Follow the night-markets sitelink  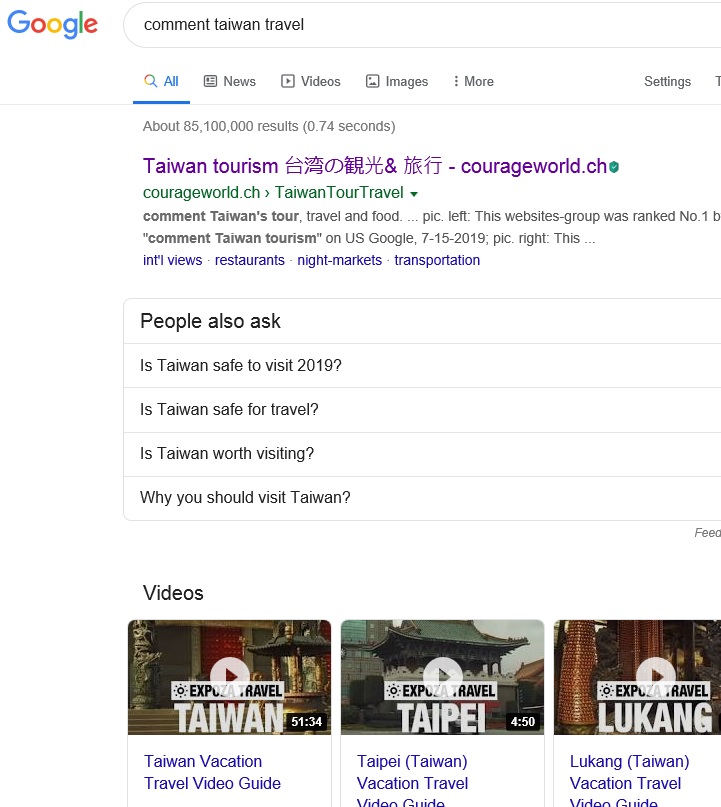pos(339,260)
